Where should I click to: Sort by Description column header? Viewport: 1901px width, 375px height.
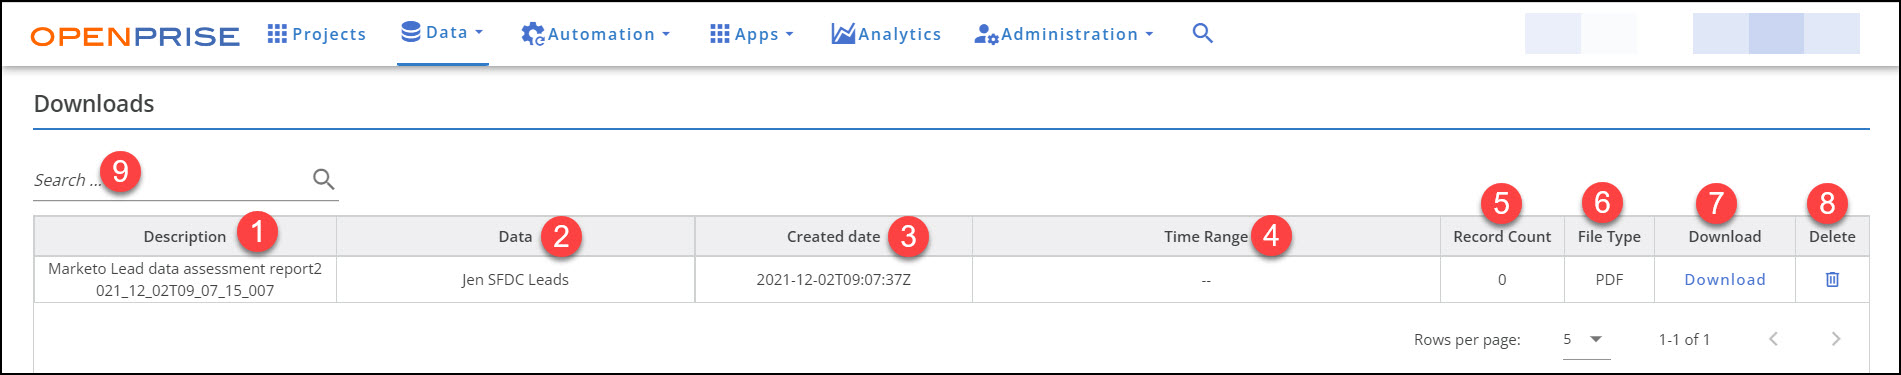click(185, 237)
